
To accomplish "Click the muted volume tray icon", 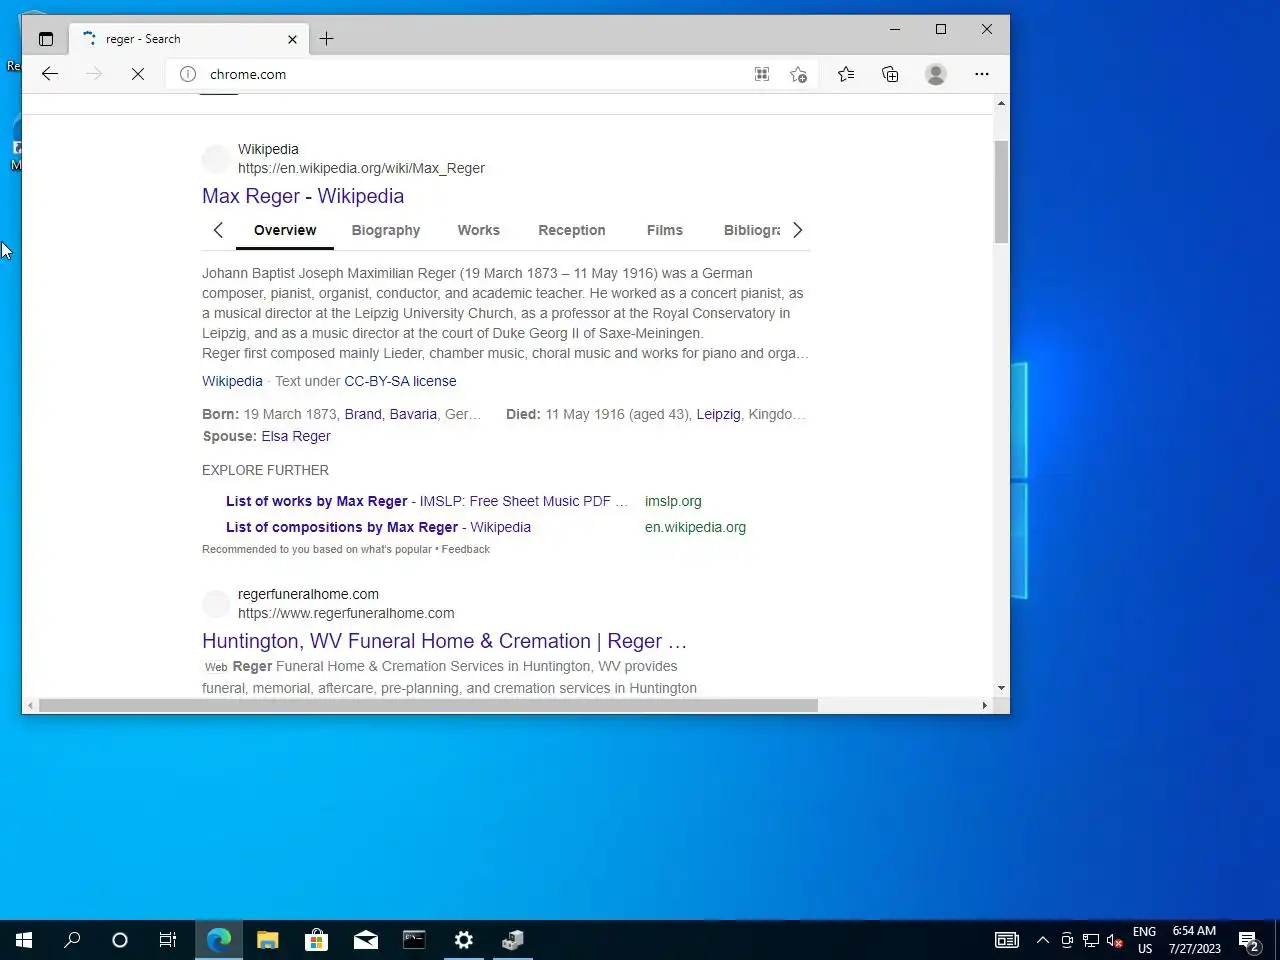I will tap(1115, 940).
